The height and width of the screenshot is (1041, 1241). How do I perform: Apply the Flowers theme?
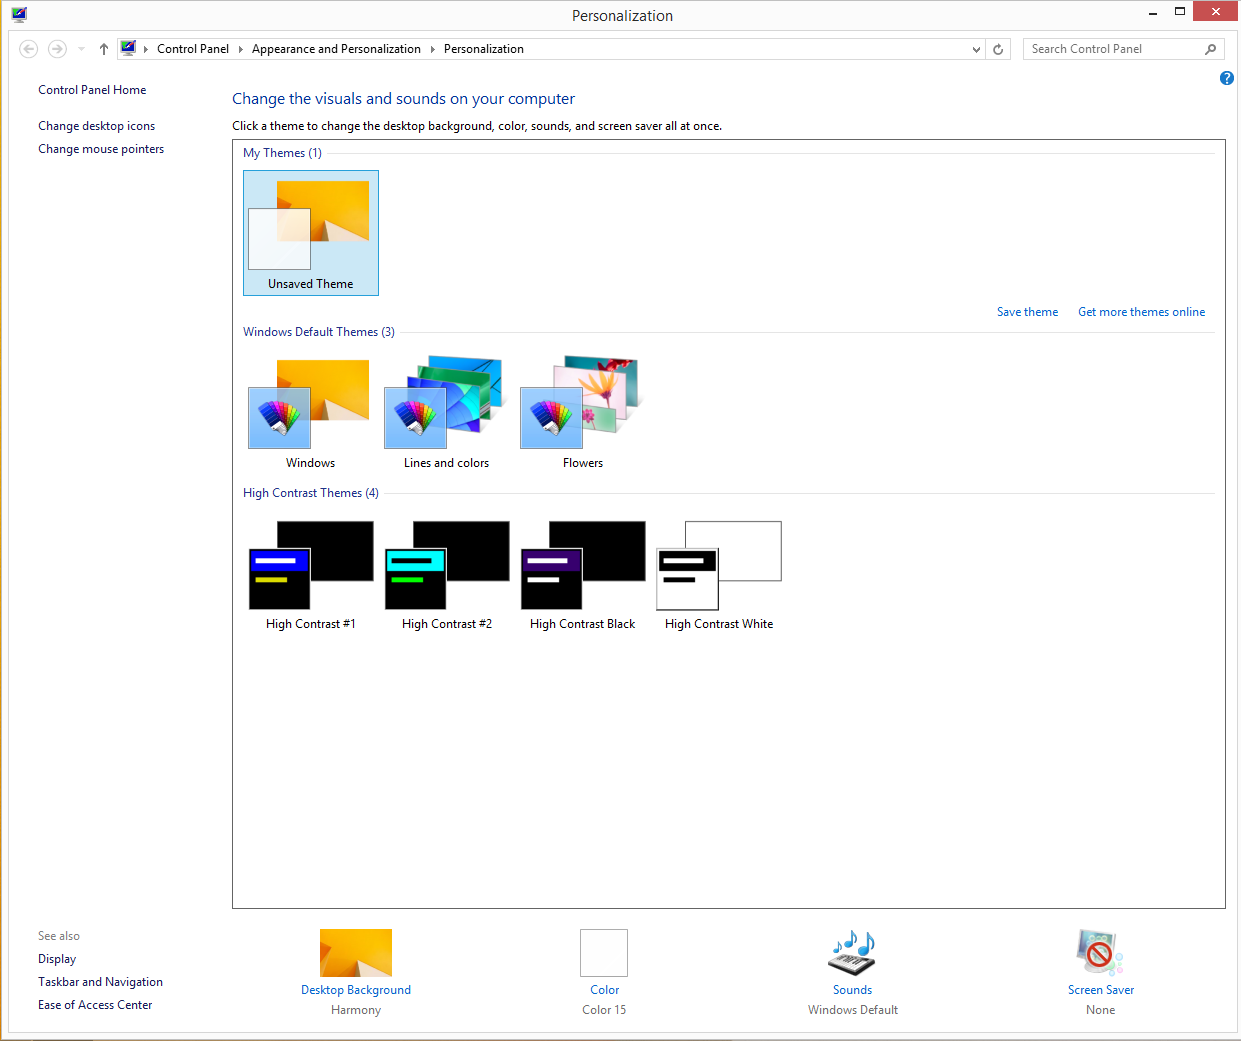[x=582, y=413]
